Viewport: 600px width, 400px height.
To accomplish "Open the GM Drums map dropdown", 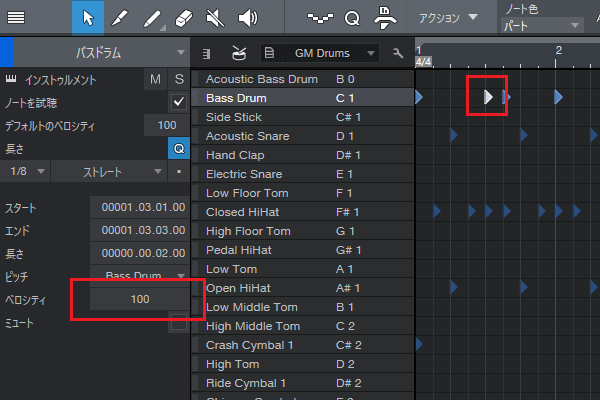I will 321,53.
